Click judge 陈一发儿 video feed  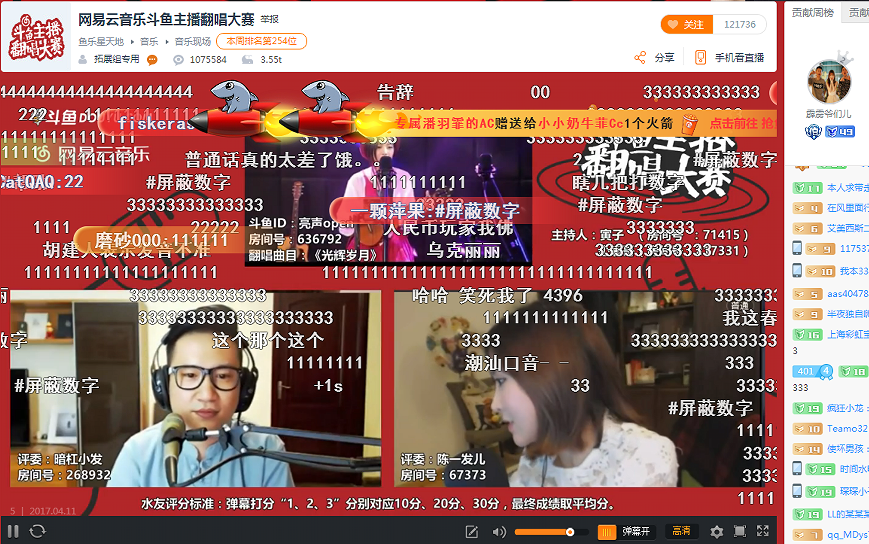tap(579, 388)
